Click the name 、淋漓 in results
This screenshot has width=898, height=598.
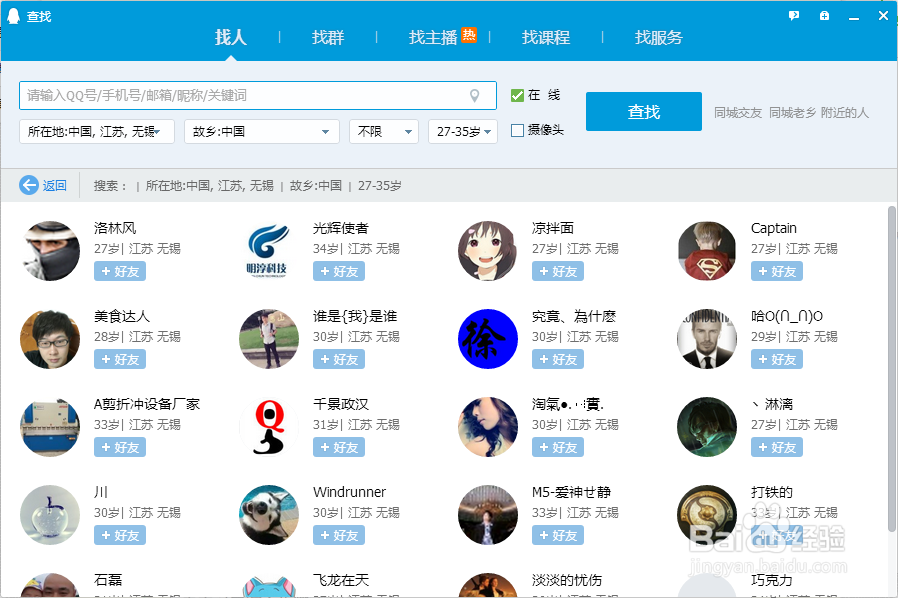772,404
